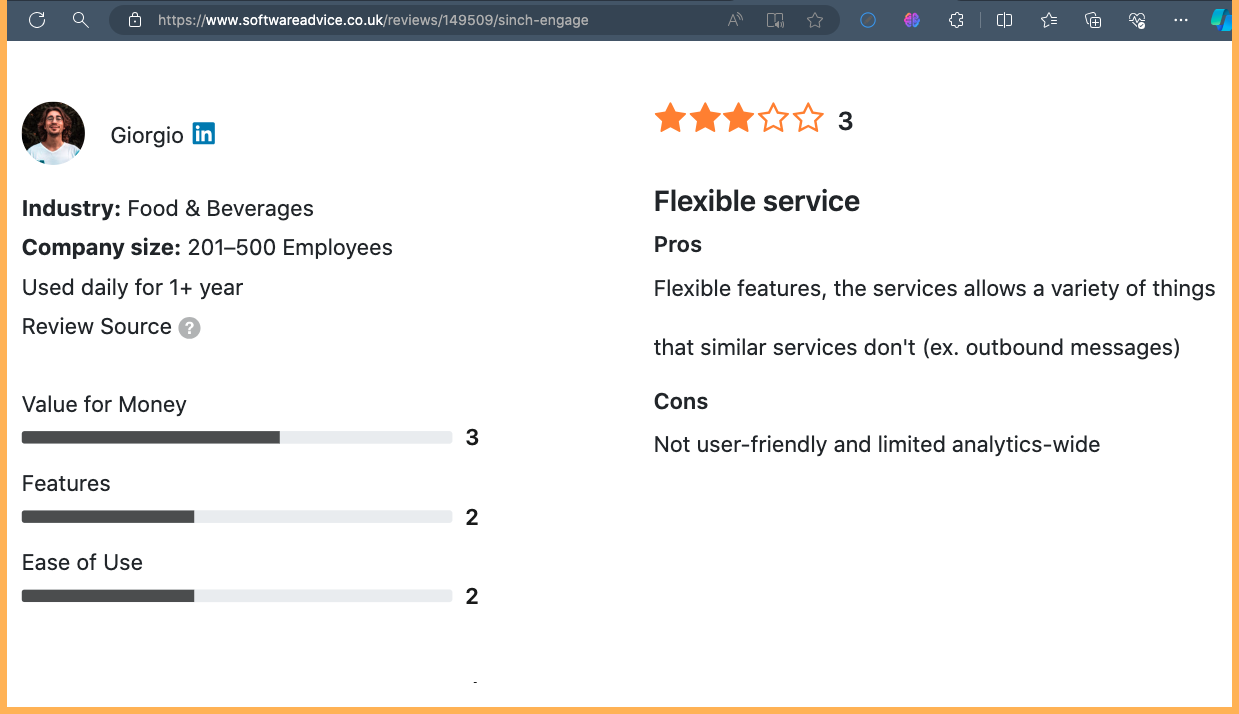Open Immersive Reader icon in address bar
This screenshot has height=714, width=1239.
pos(775,20)
